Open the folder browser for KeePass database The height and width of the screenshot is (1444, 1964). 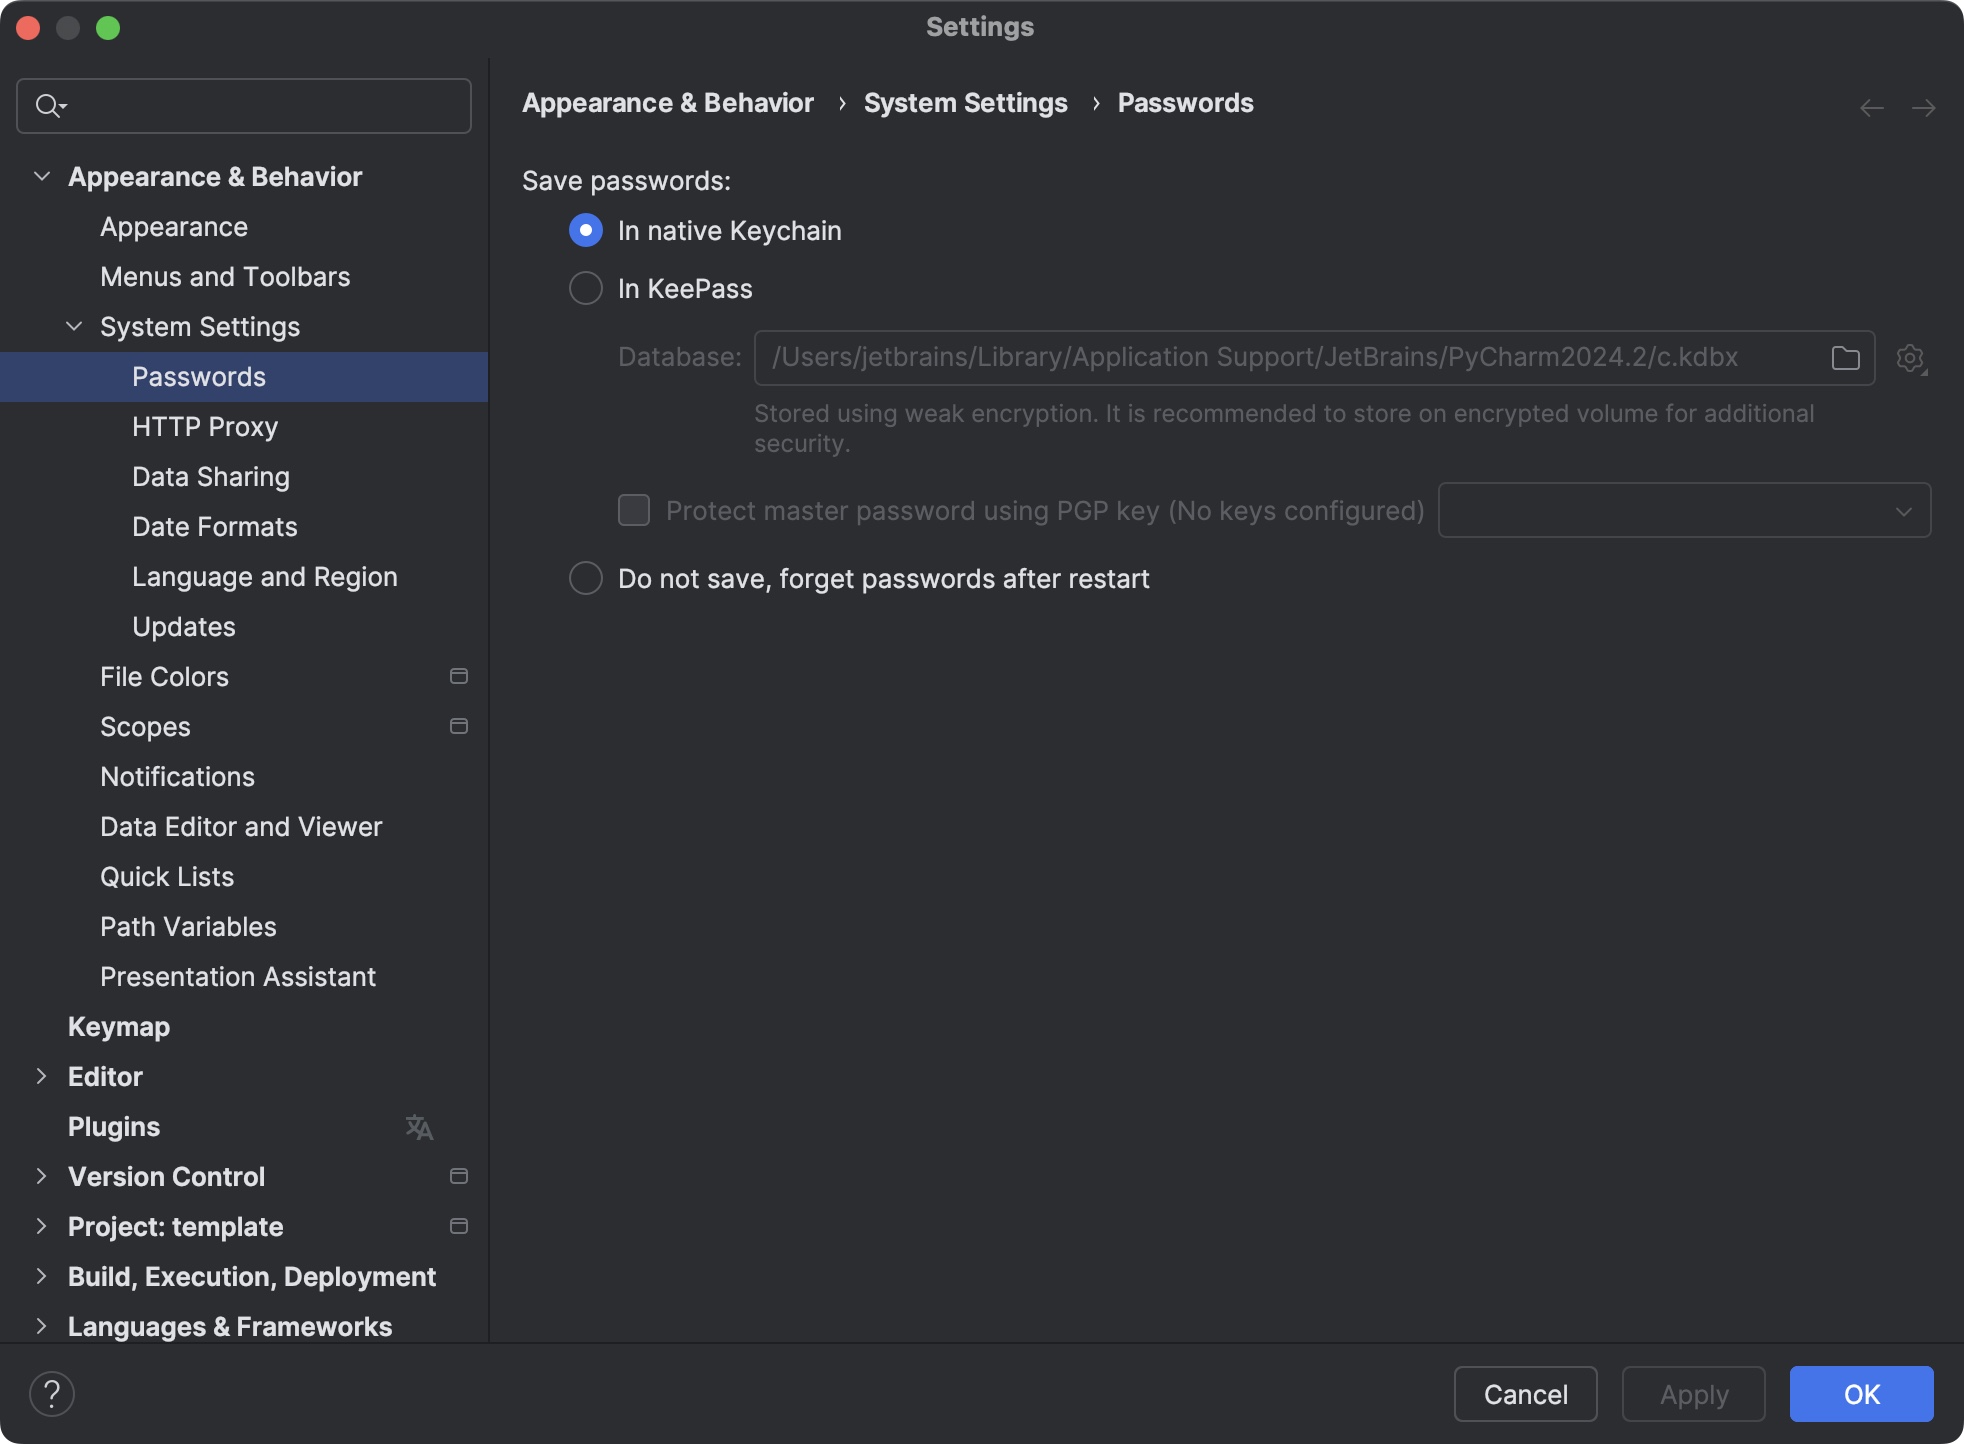pos(1845,357)
